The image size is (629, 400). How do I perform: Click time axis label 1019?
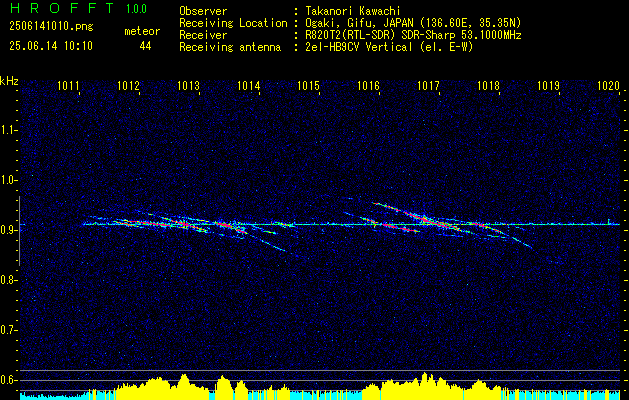[548, 85]
